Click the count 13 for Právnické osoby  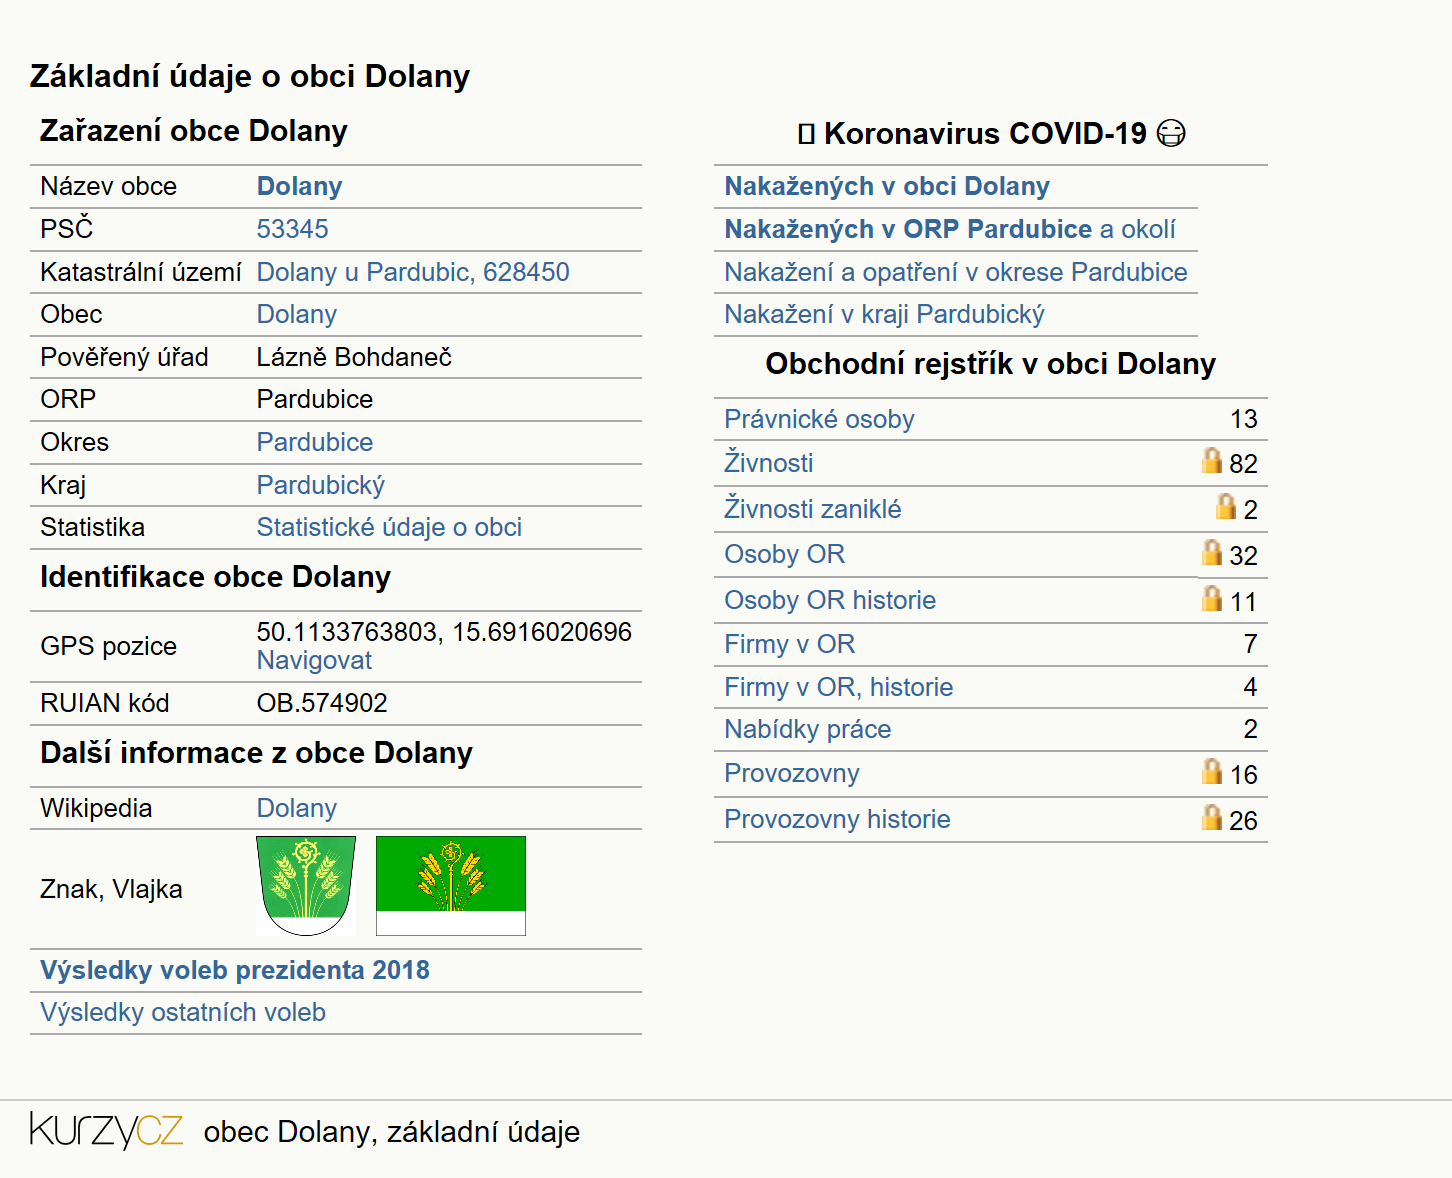[x=1244, y=419]
